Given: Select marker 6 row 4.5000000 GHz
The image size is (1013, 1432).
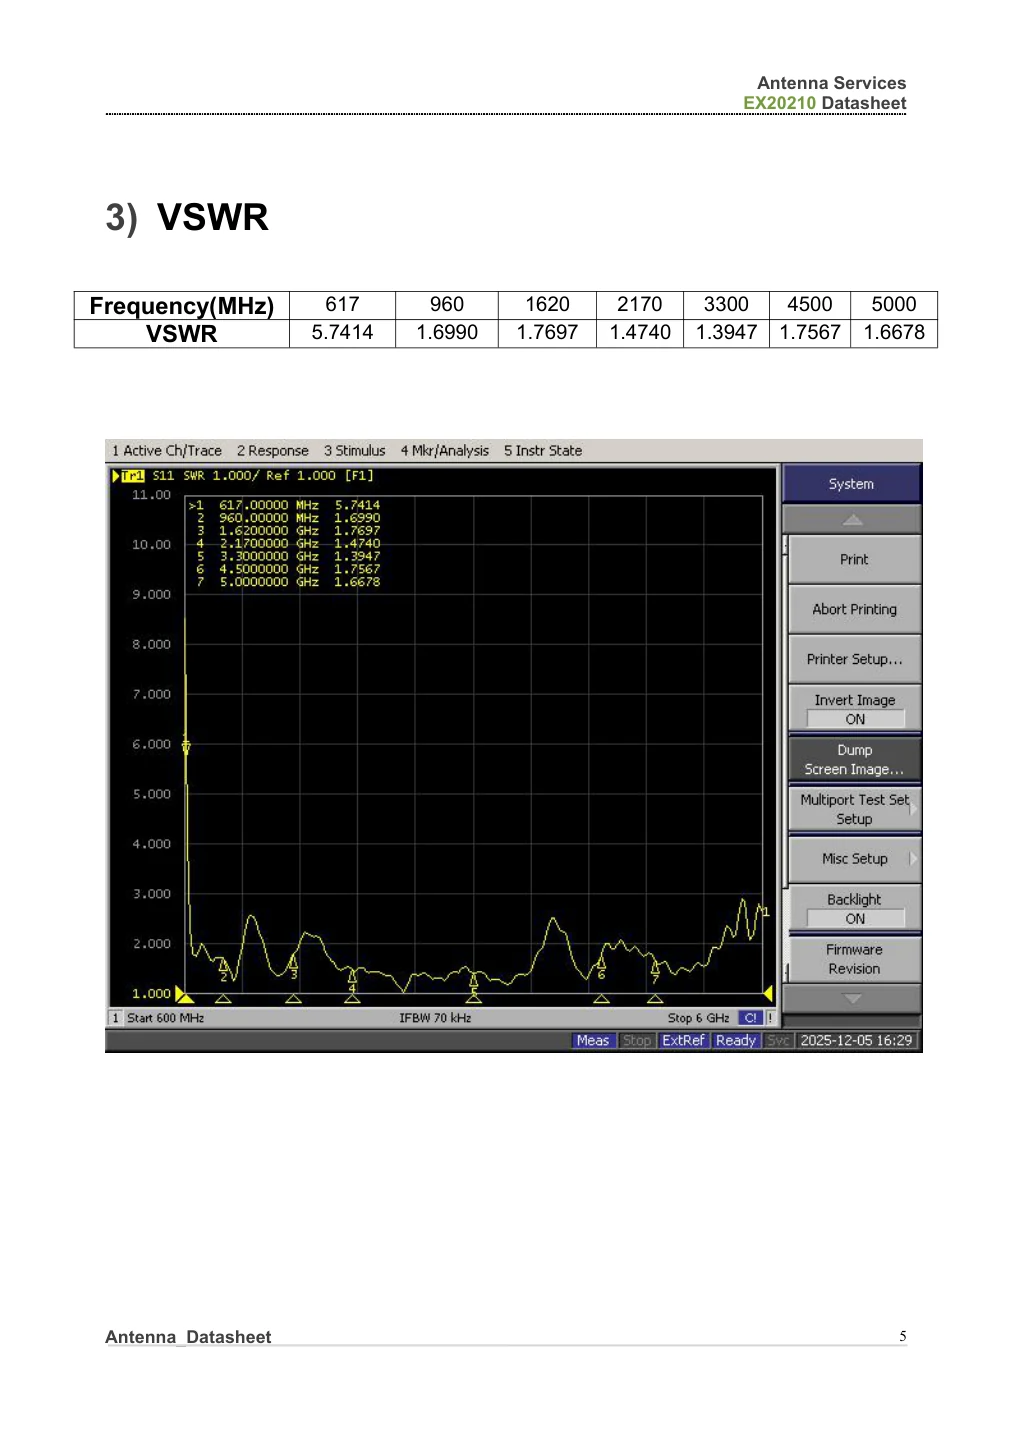Looking at the screenshot, I should coord(285,569).
